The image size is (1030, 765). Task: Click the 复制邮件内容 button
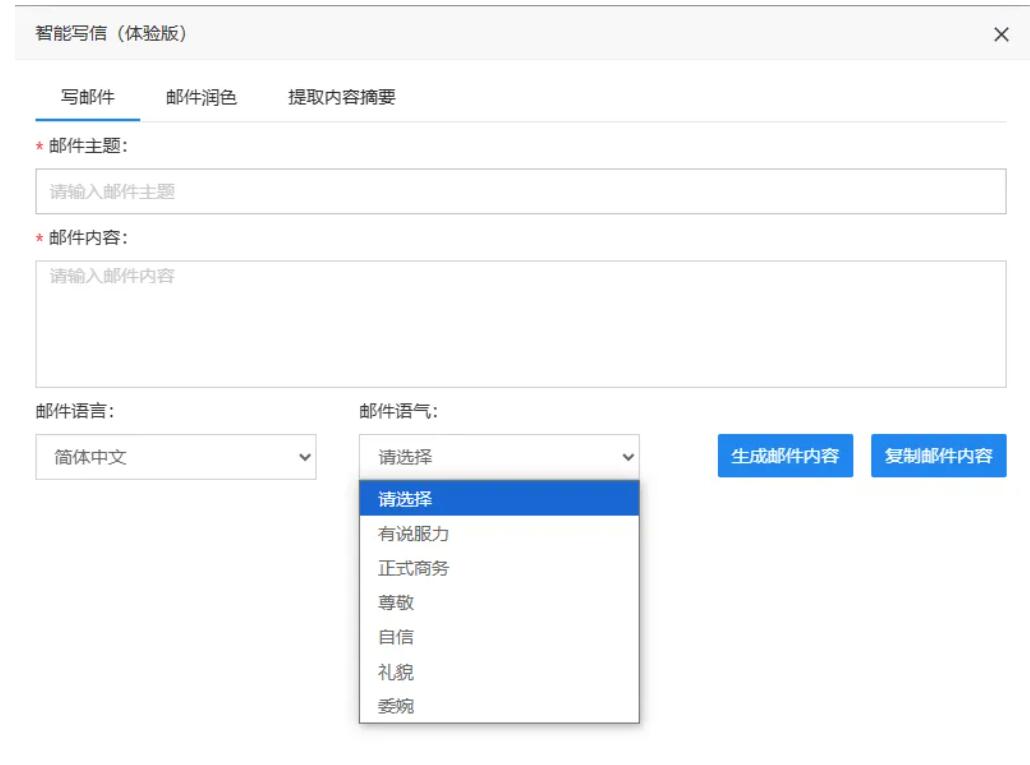938,456
